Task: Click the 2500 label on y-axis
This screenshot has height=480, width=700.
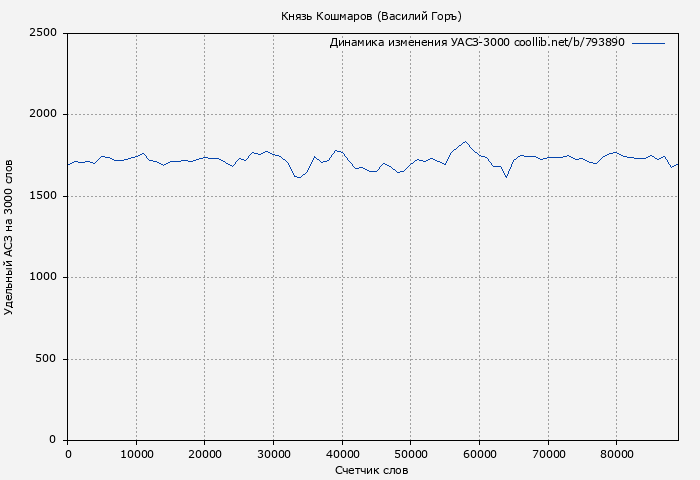Action: [x=43, y=33]
